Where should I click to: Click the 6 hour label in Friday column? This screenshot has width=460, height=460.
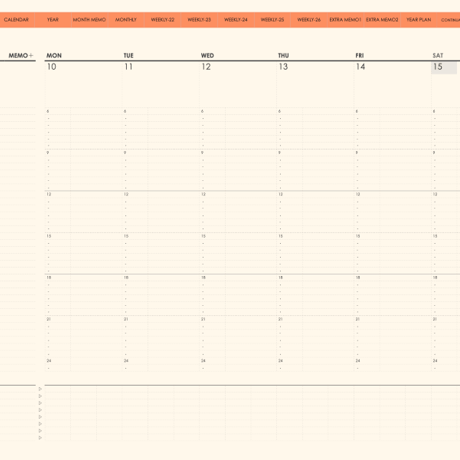[x=357, y=111]
